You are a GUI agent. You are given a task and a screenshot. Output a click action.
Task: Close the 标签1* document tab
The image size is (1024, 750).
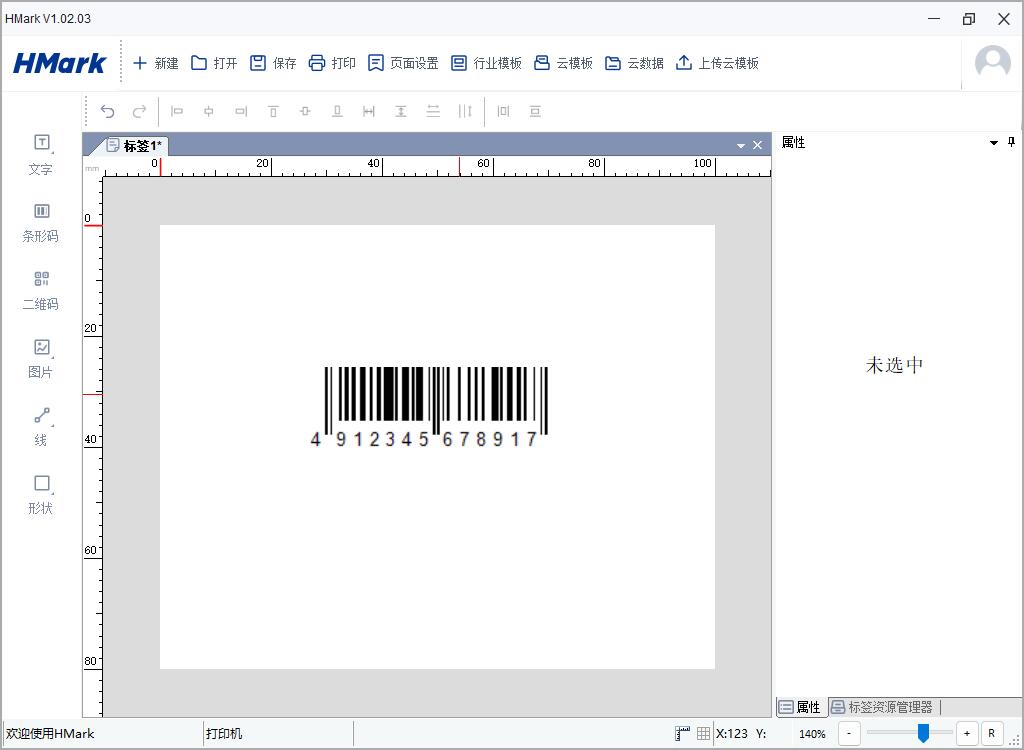(758, 145)
